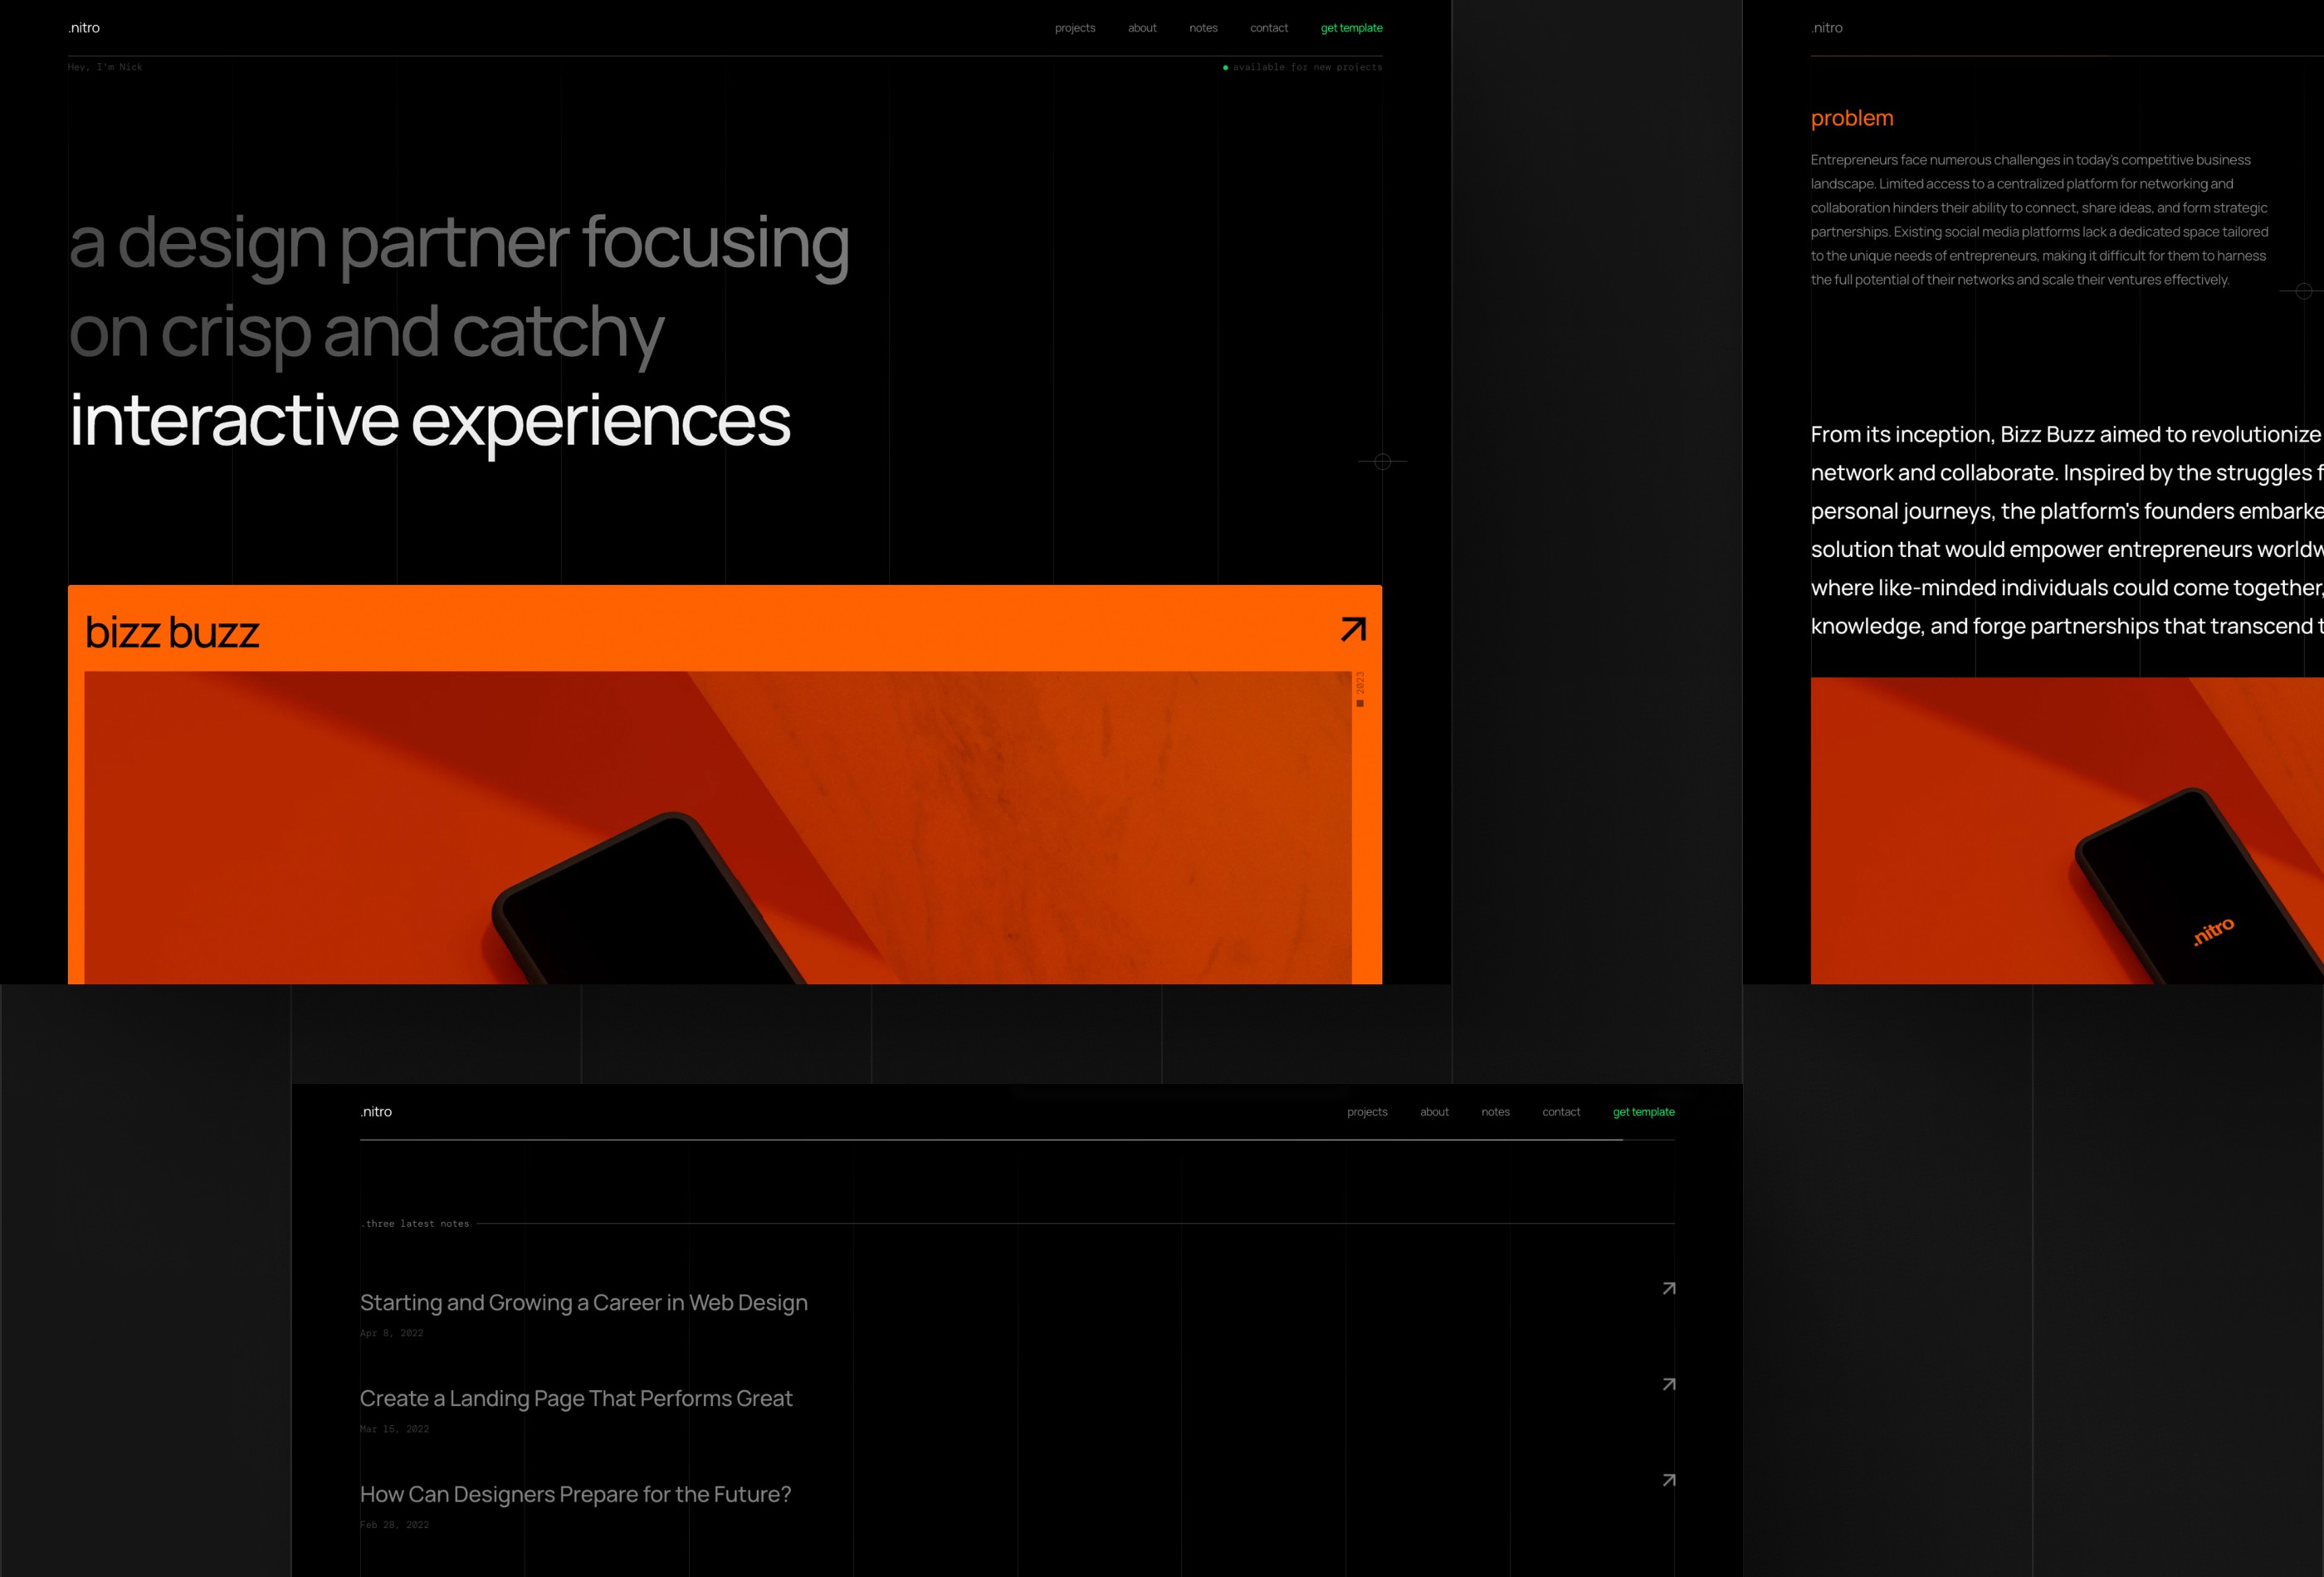2324x1577 pixels.
Task: Click the 'notes' nav item in the lower header
Action: [1496, 1112]
